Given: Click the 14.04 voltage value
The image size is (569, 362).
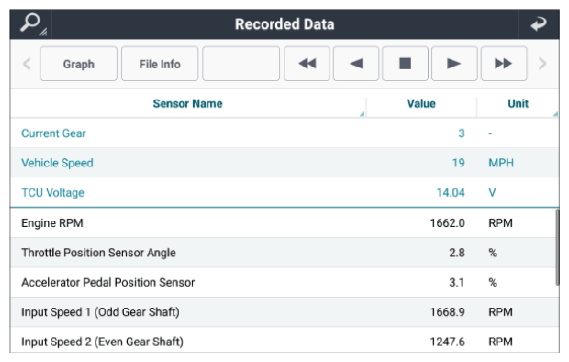Looking at the screenshot, I should point(450,192).
